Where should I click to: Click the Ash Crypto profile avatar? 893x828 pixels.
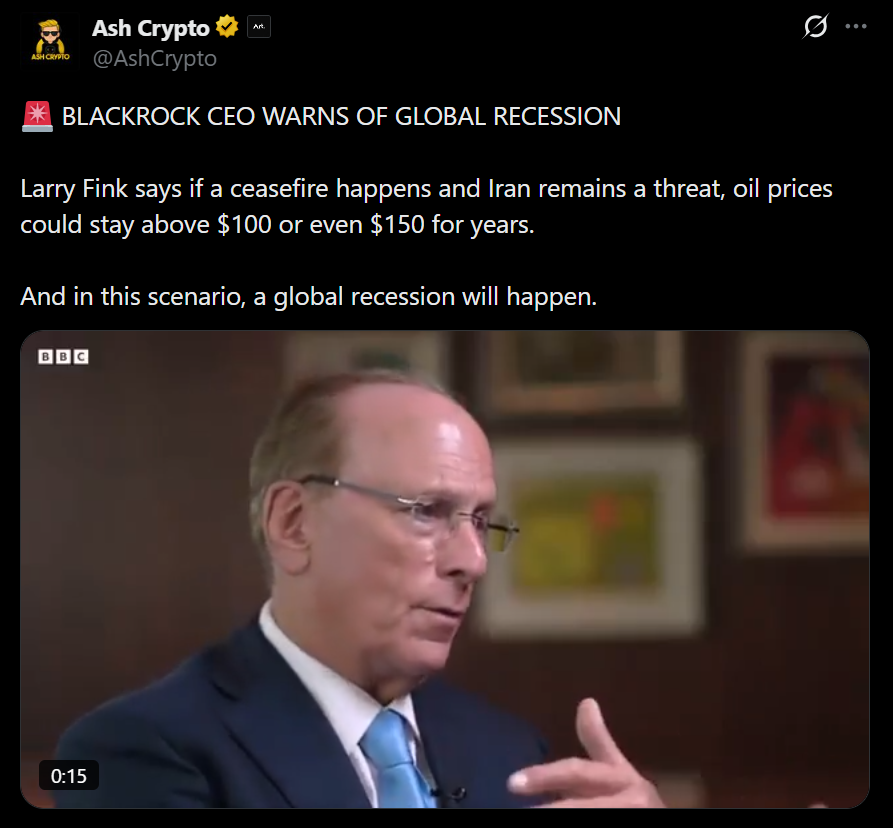point(51,41)
